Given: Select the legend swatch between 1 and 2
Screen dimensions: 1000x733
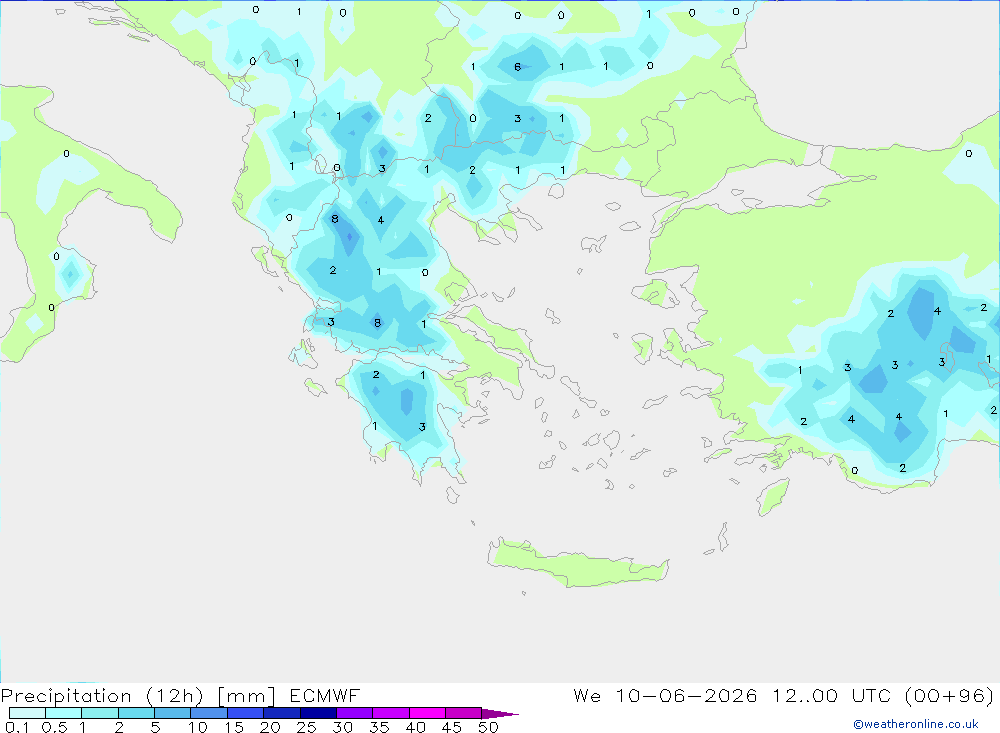Looking at the screenshot, I should (x=99, y=713).
